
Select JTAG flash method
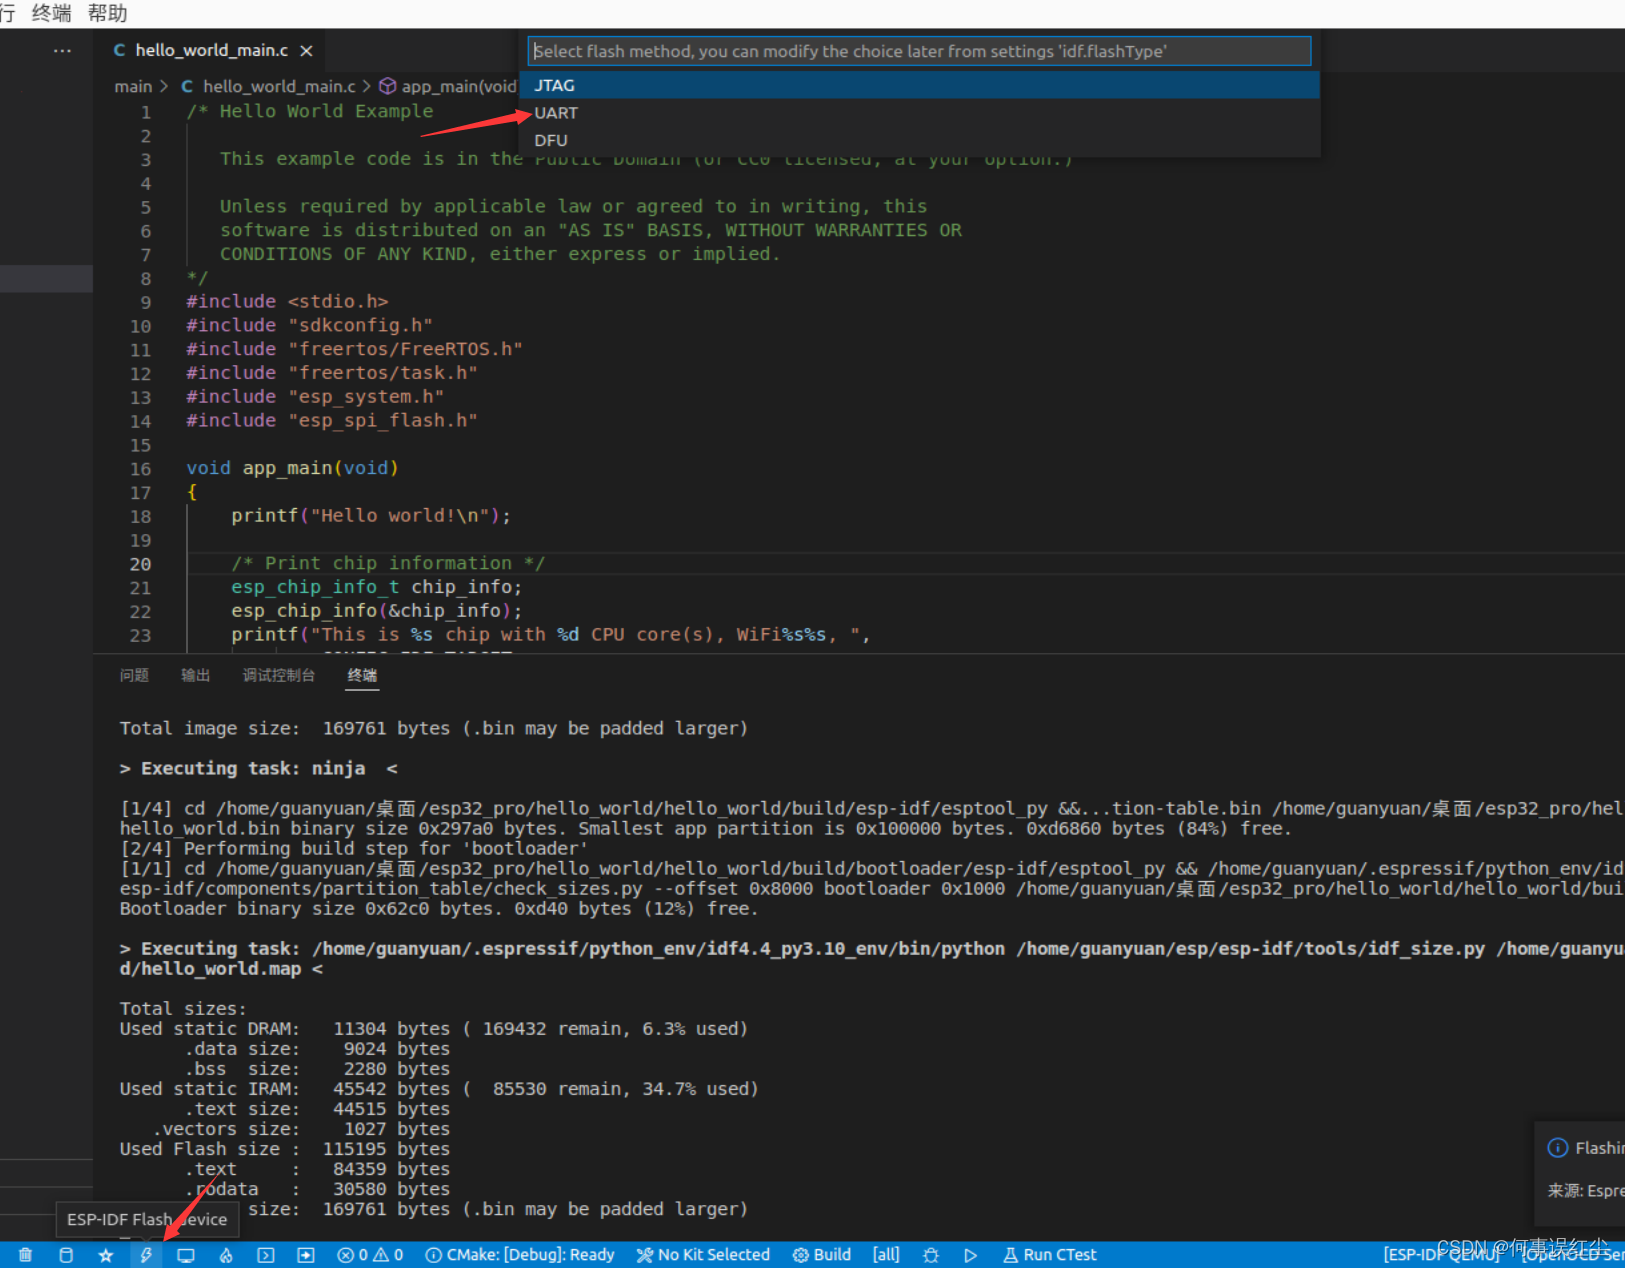pyautogui.click(x=920, y=86)
